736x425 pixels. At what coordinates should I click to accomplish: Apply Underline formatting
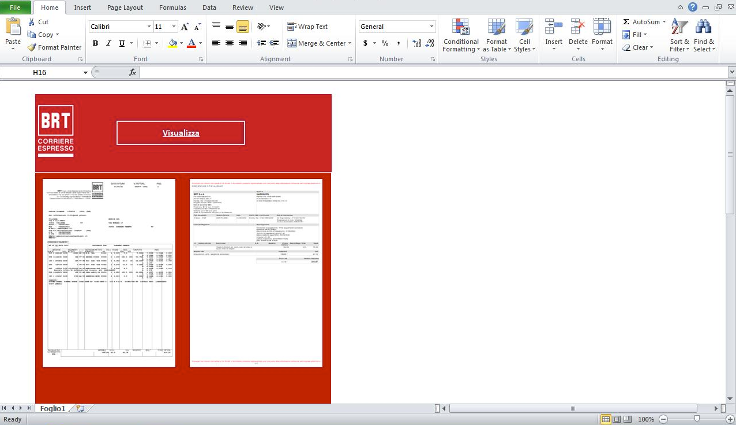point(122,43)
